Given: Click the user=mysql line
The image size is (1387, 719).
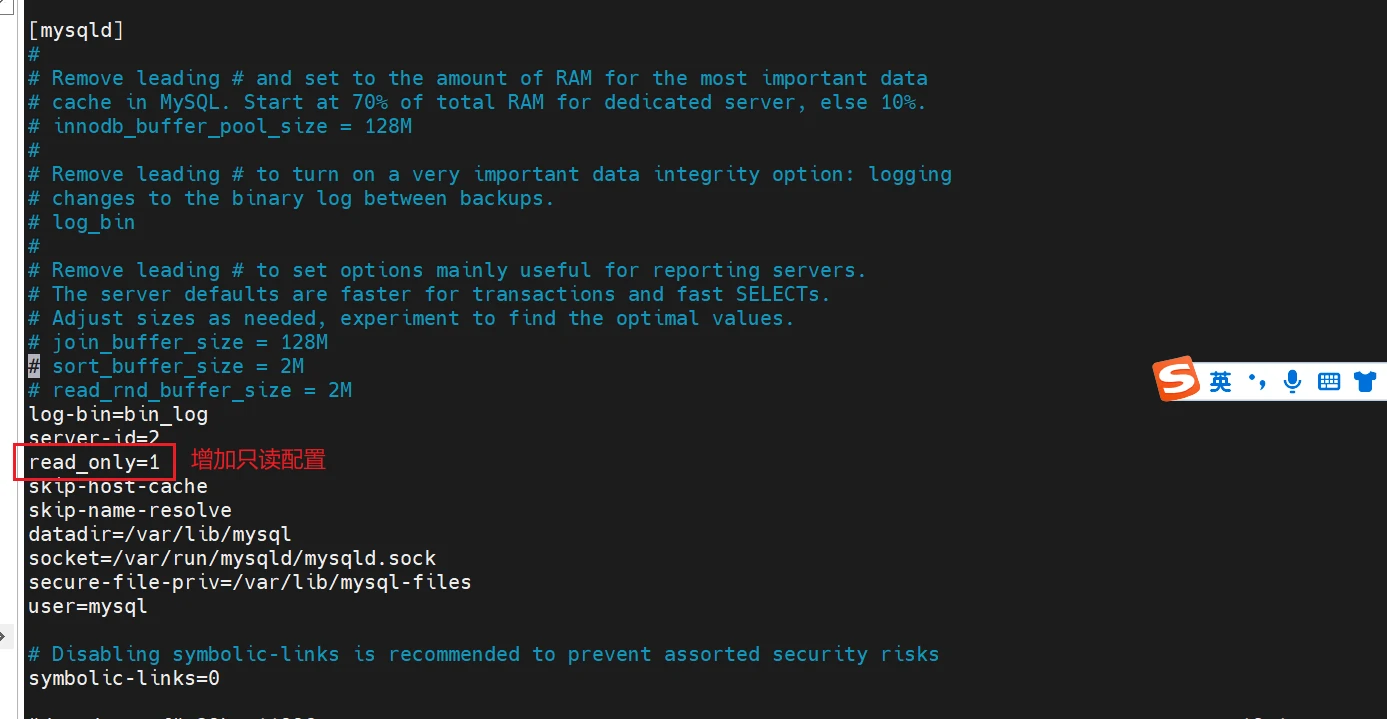Looking at the screenshot, I should (x=88, y=606).
